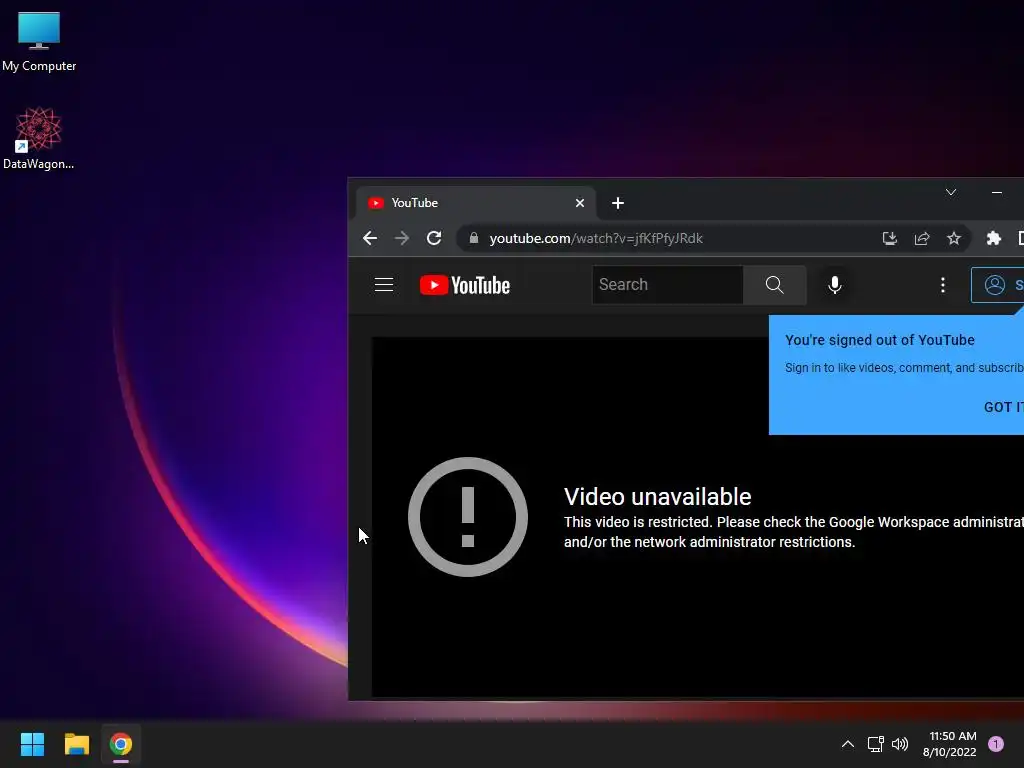1024x768 pixels.
Task: Click the youtube.com address bar URL
Action: click(596, 238)
